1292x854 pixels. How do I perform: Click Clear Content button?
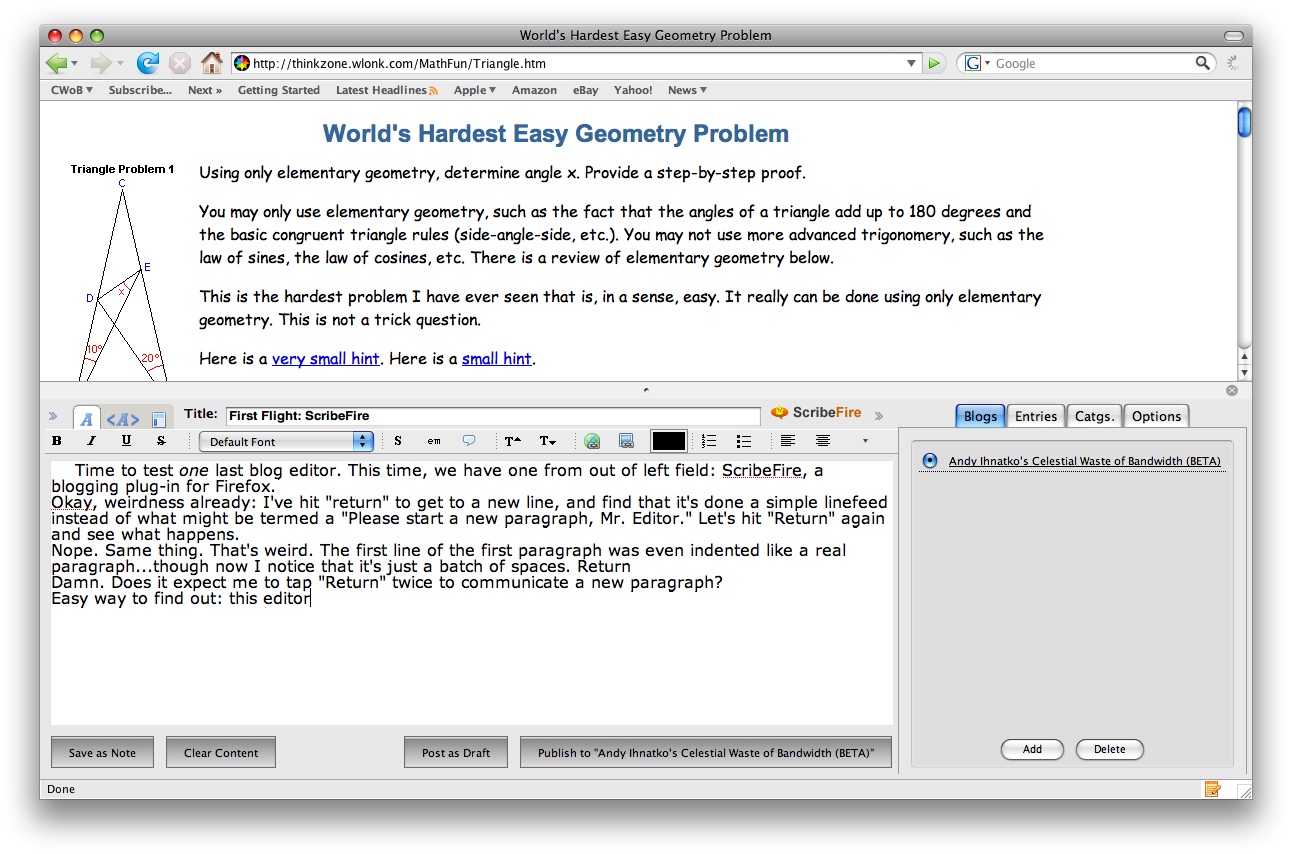[221, 752]
